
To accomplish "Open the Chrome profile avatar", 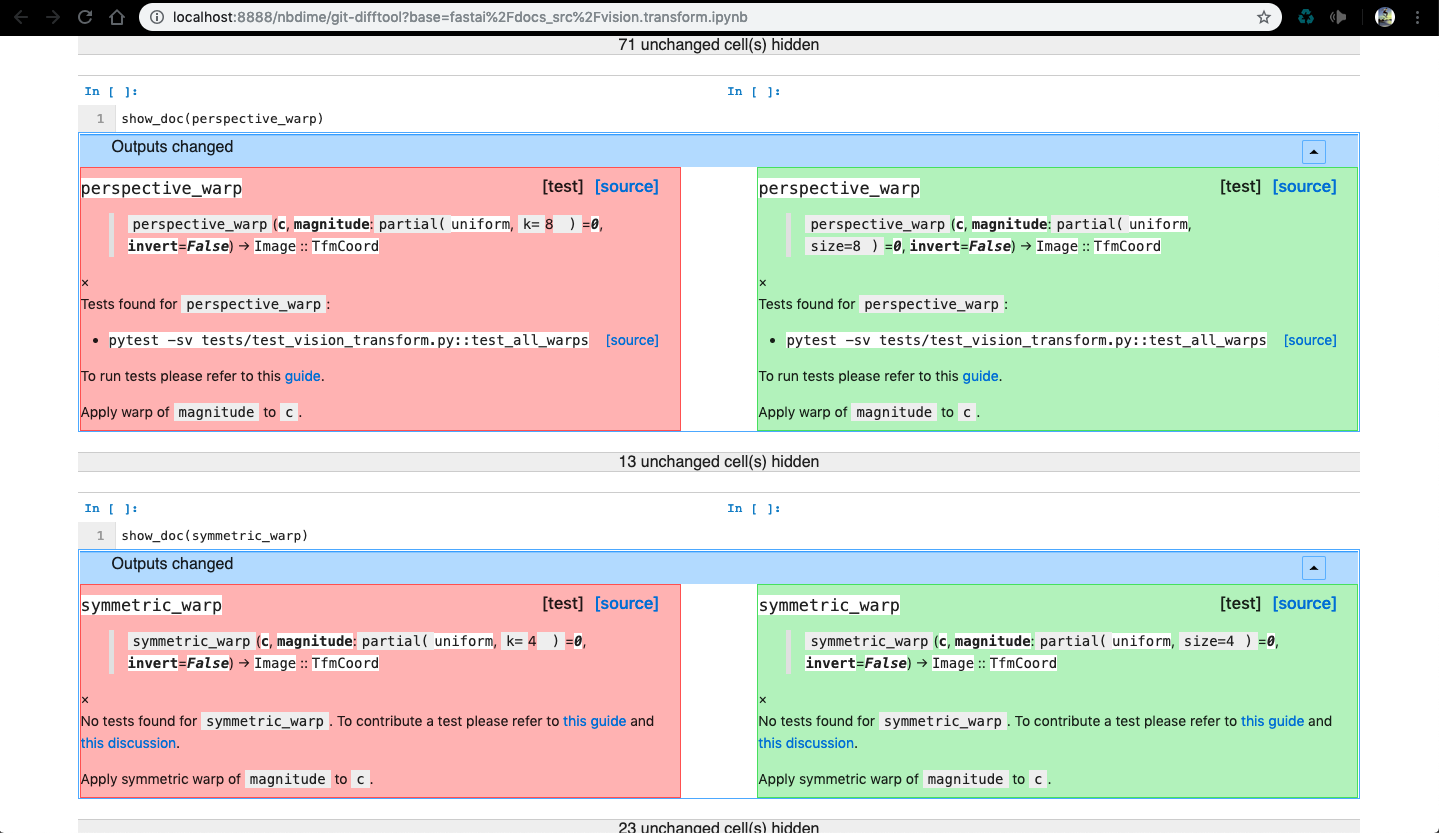I will pyautogui.click(x=1385, y=17).
